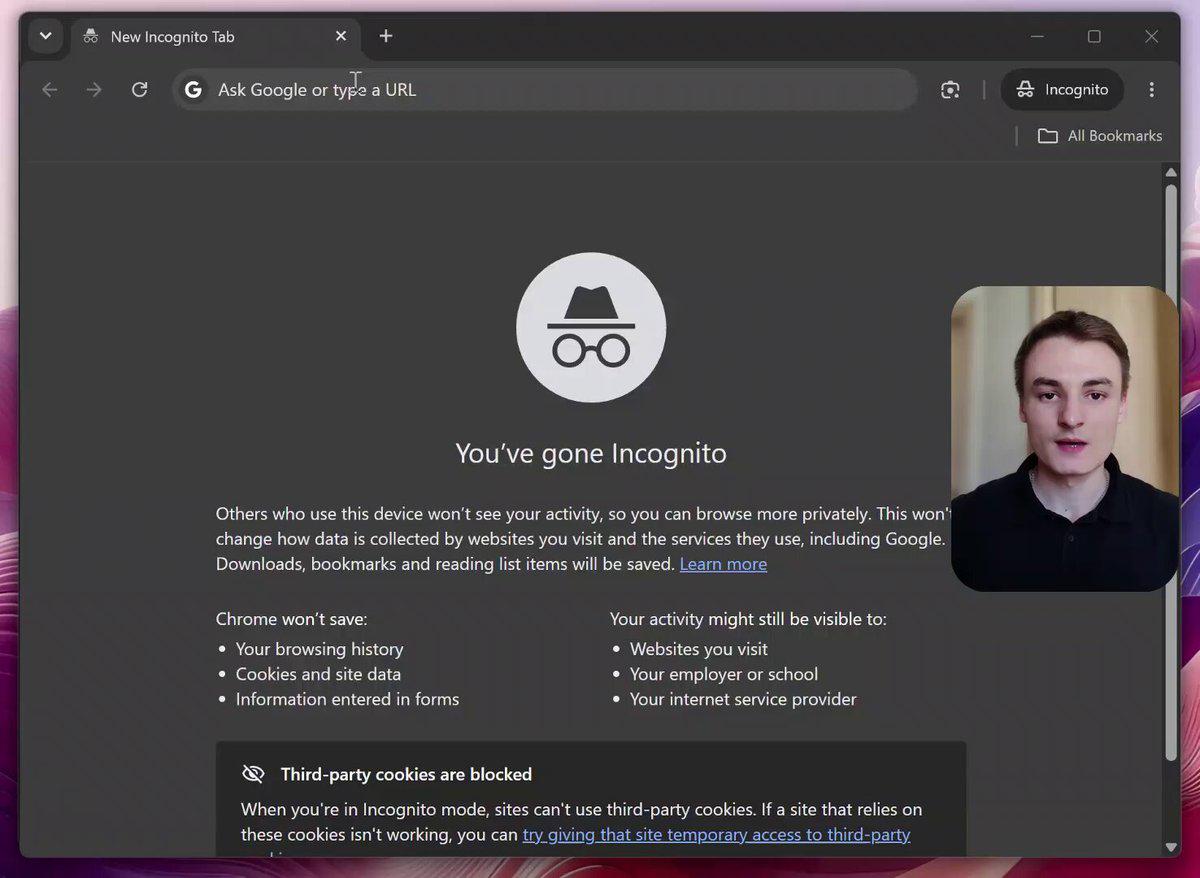The width and height of the screenshot is (1200, 878).
Task: Follow the Learn more link
Action: (x=723, y=564)
